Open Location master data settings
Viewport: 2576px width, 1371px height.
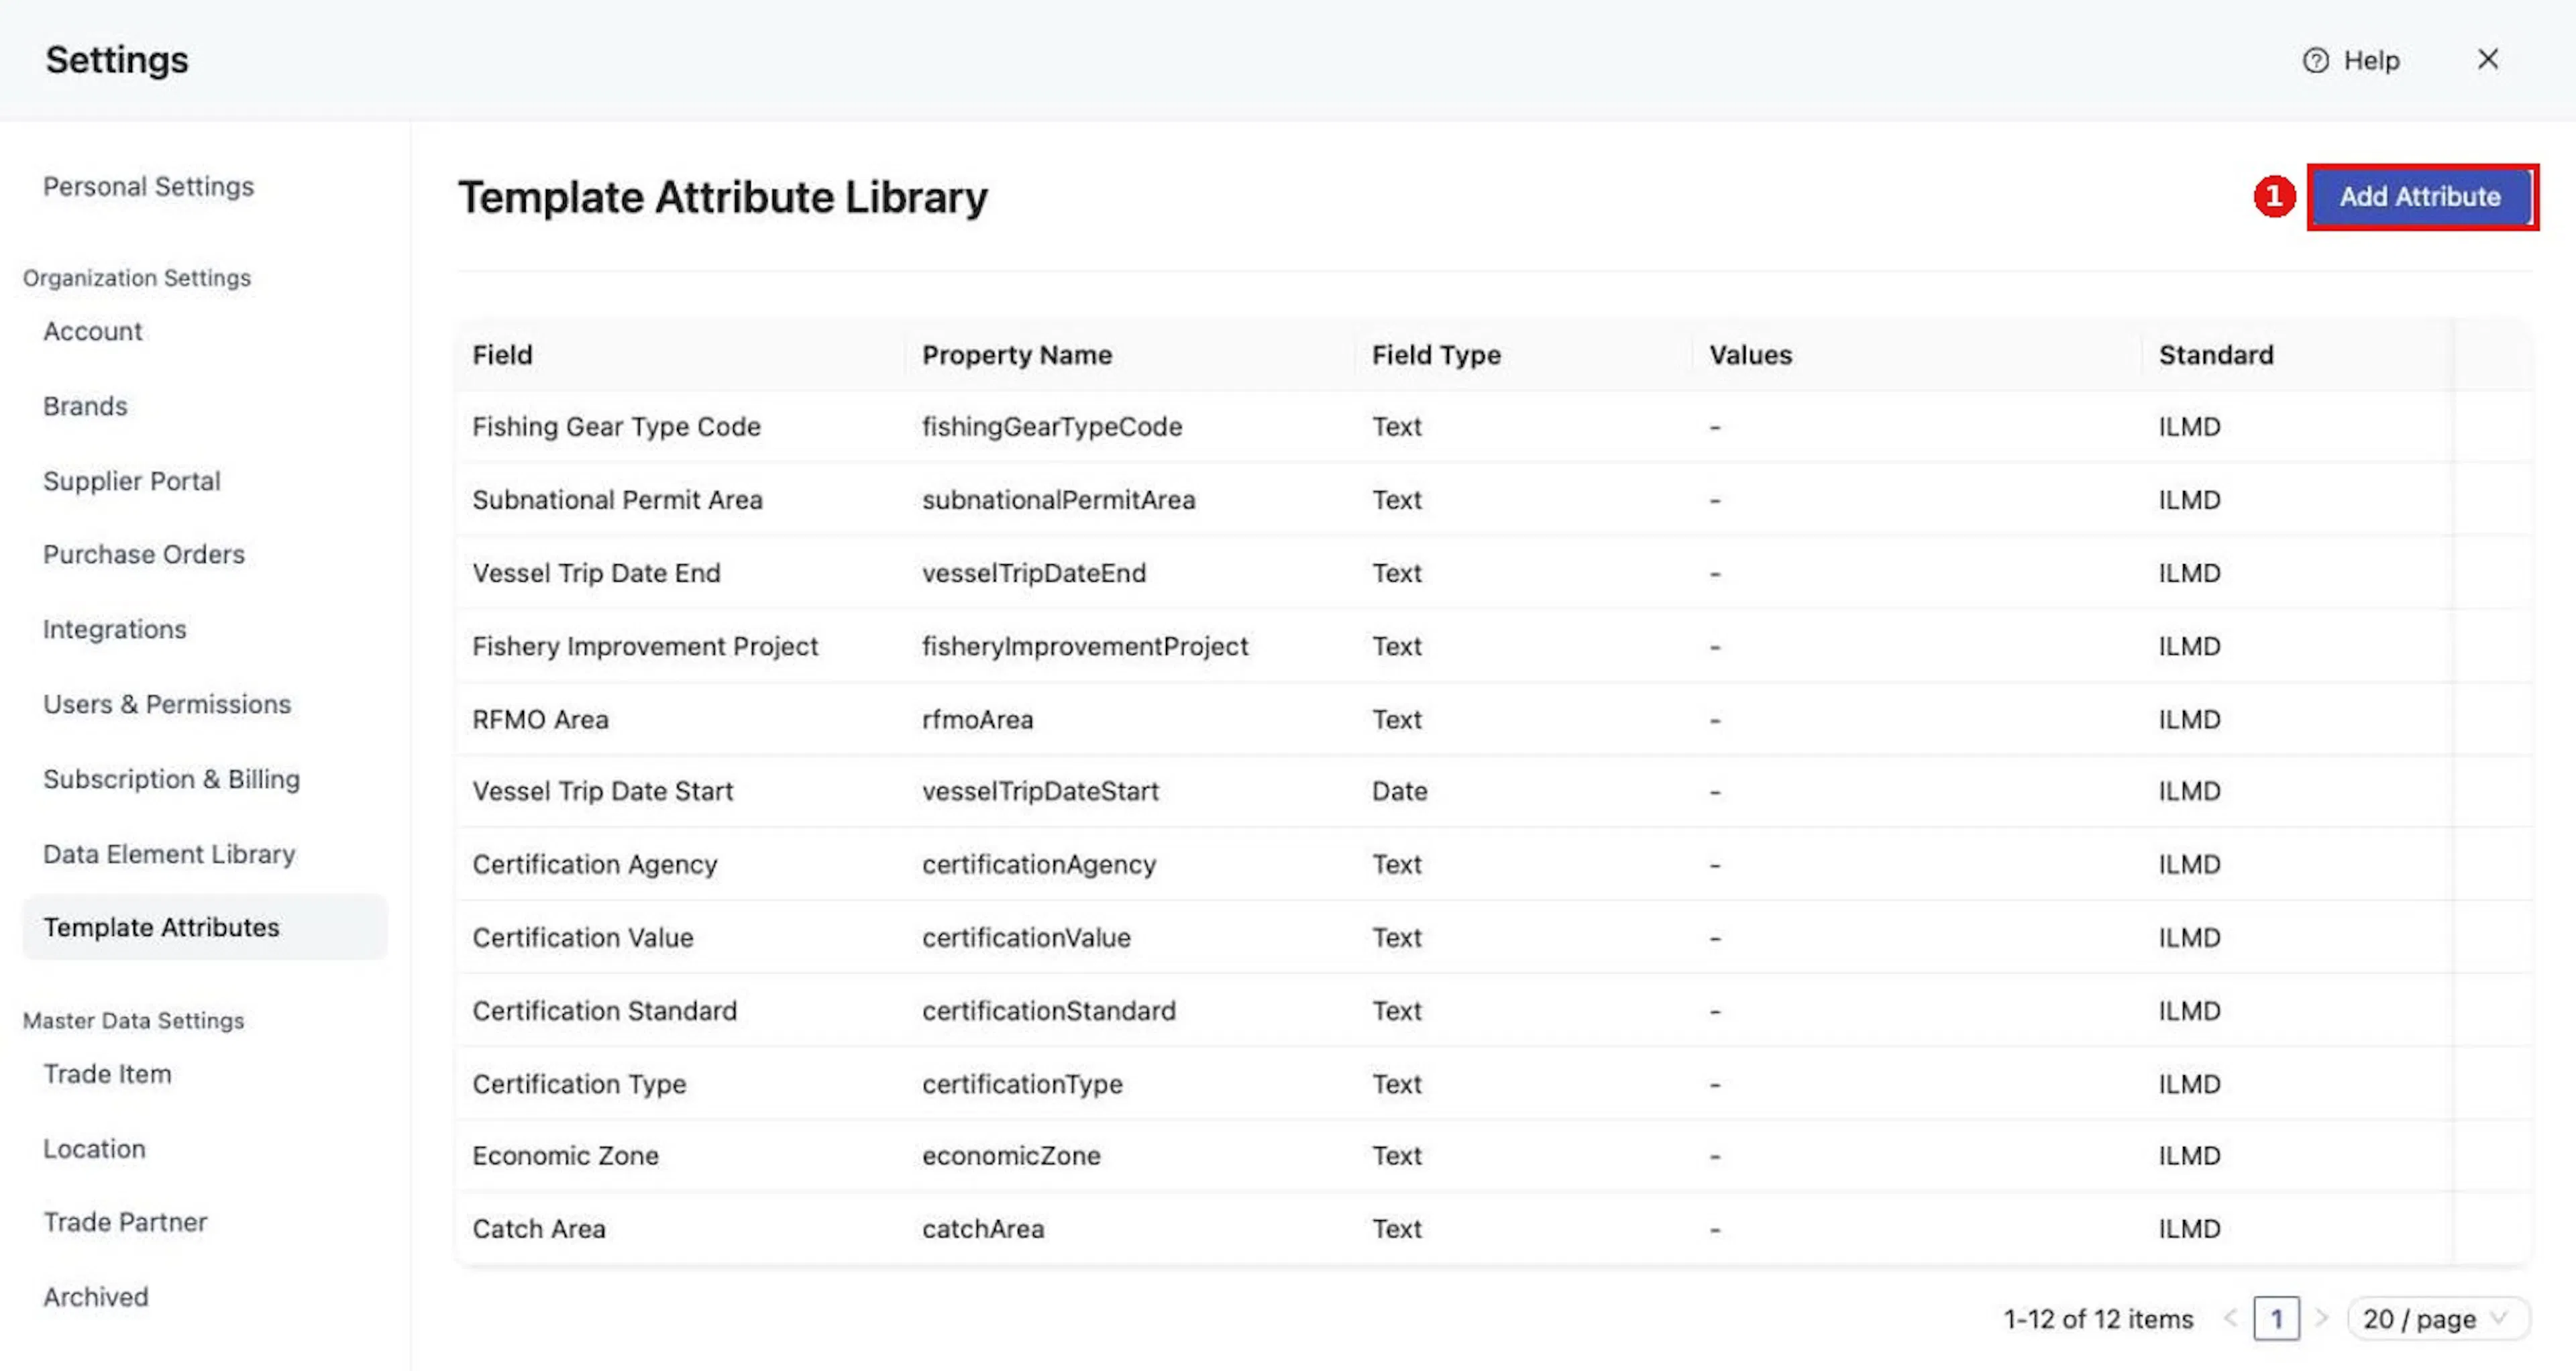94,1149
